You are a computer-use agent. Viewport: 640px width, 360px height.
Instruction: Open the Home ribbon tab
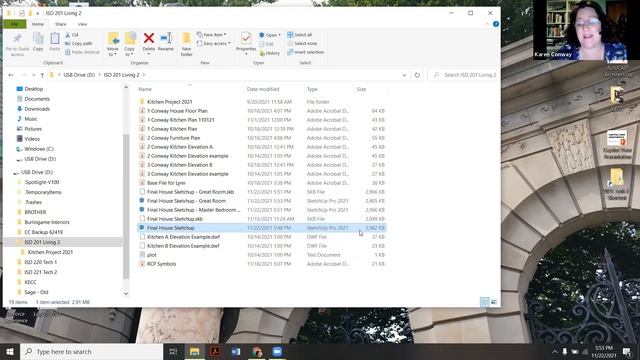pyautogui.click(x=38, y=24)
